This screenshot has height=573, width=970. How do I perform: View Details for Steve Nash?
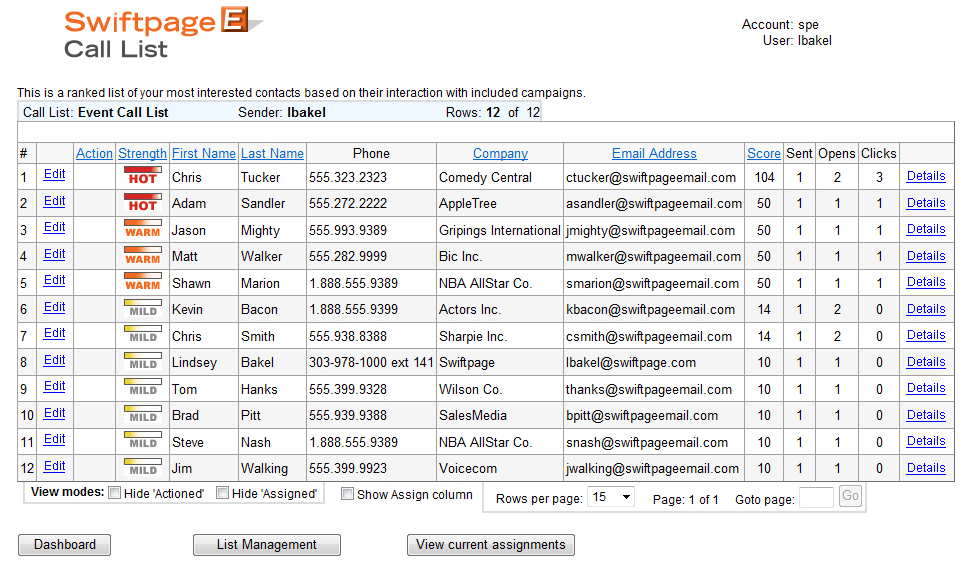[925, 441]
